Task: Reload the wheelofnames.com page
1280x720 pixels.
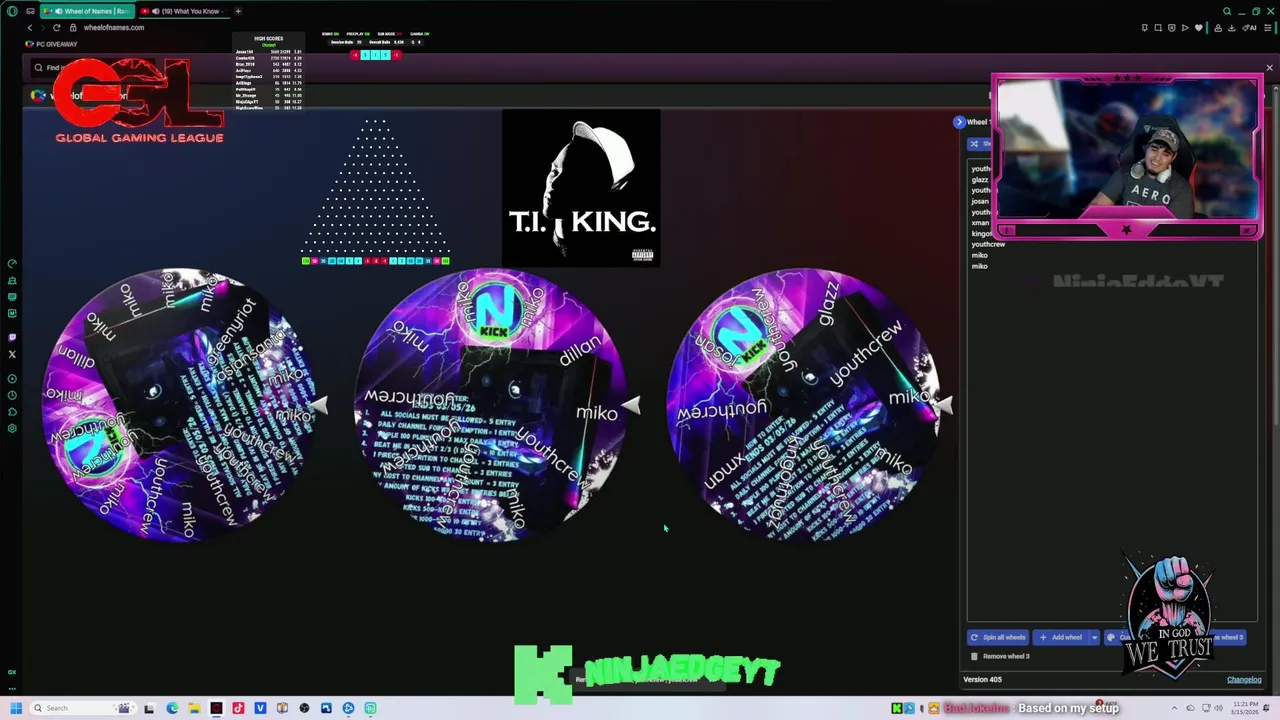Action: point(56,27)
